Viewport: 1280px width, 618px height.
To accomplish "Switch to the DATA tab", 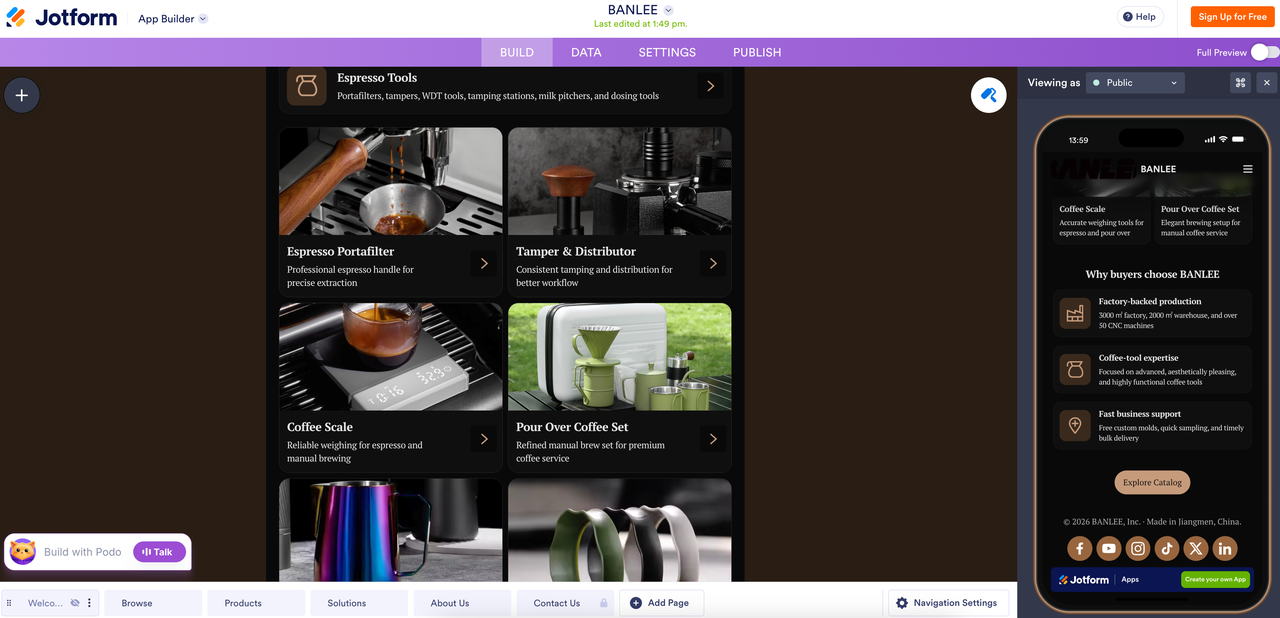I will click(586, 52).
